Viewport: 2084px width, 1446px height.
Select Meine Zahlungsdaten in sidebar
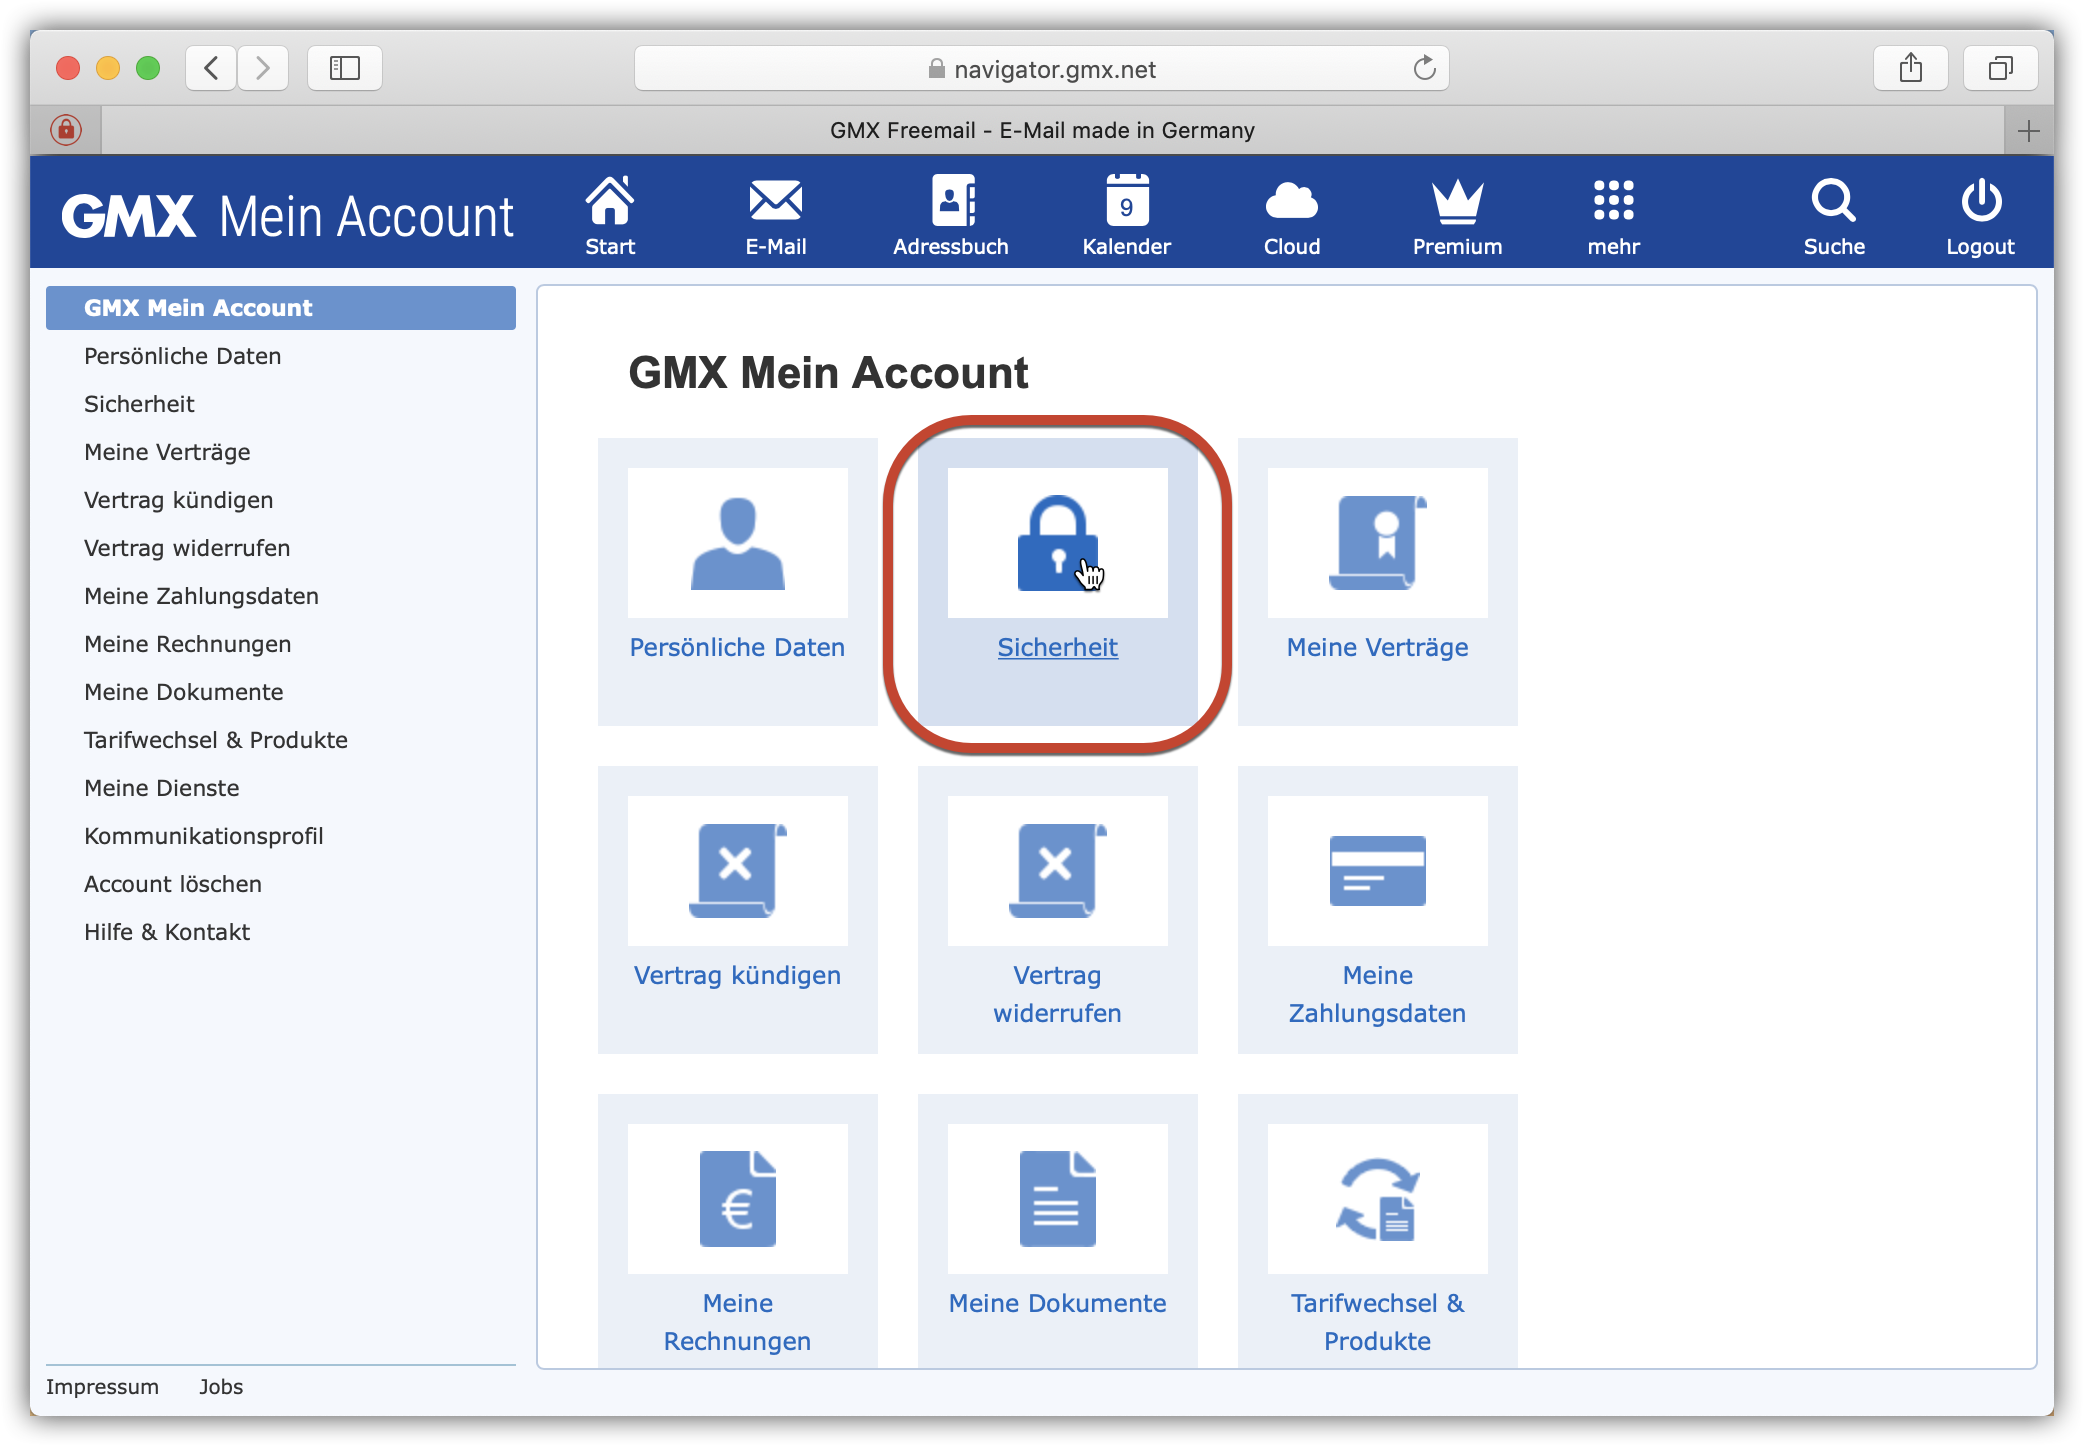(201, 596)
